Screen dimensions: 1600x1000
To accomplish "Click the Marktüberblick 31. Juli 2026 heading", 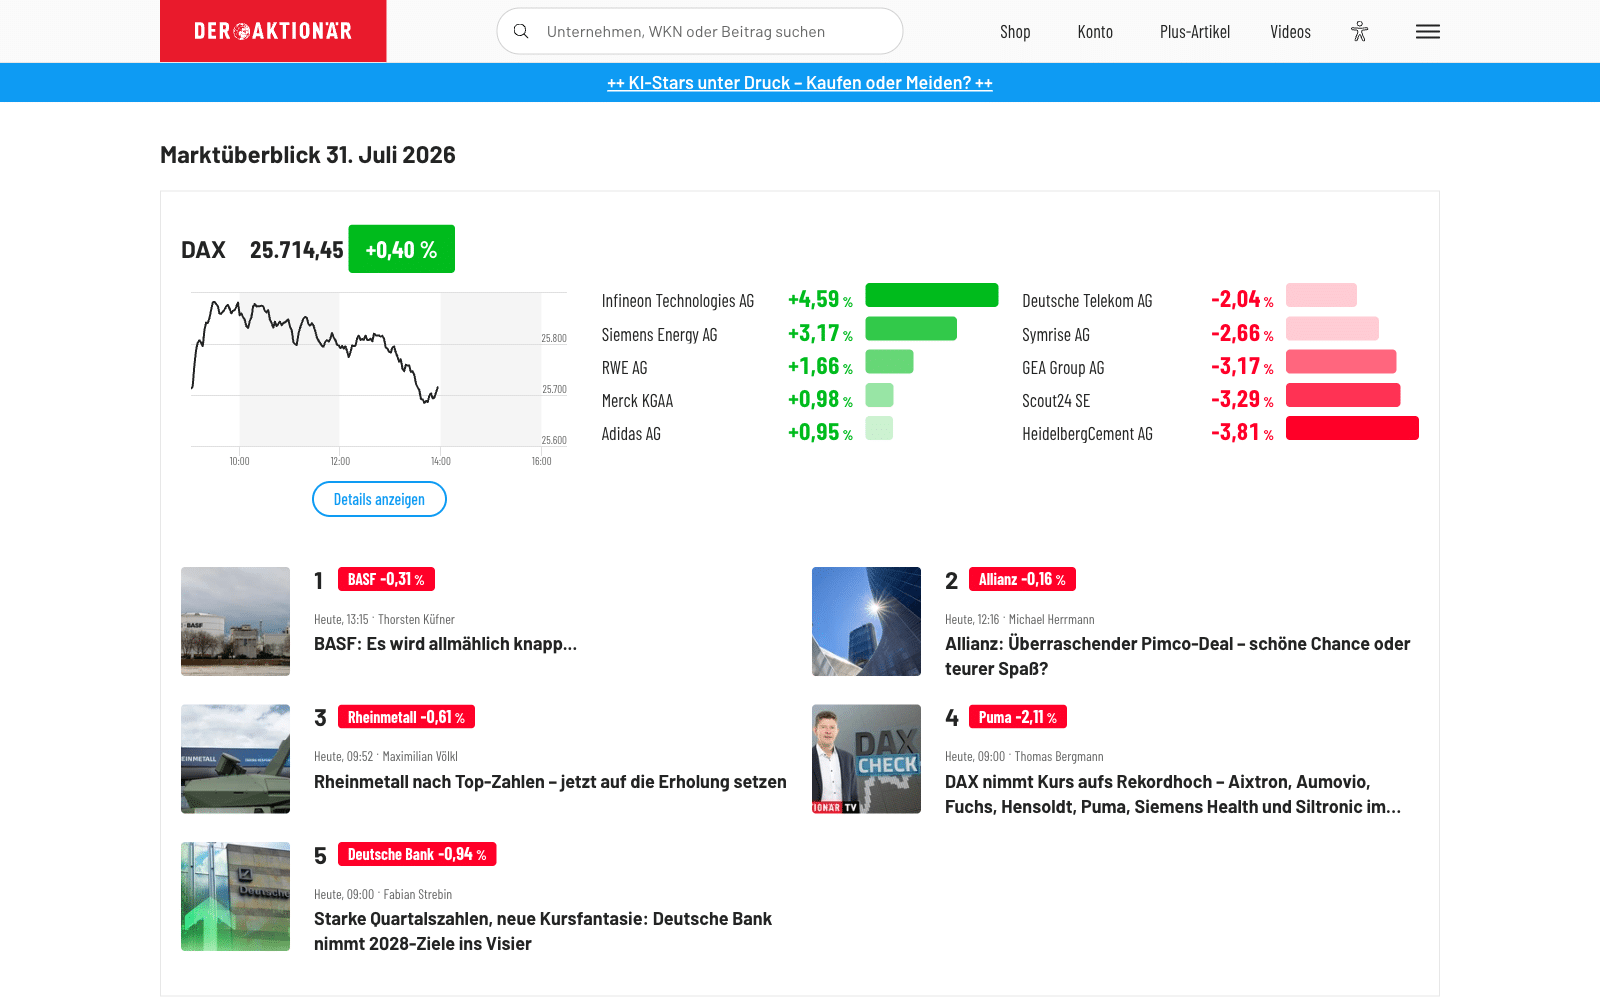I will click(x=308, y=155).
